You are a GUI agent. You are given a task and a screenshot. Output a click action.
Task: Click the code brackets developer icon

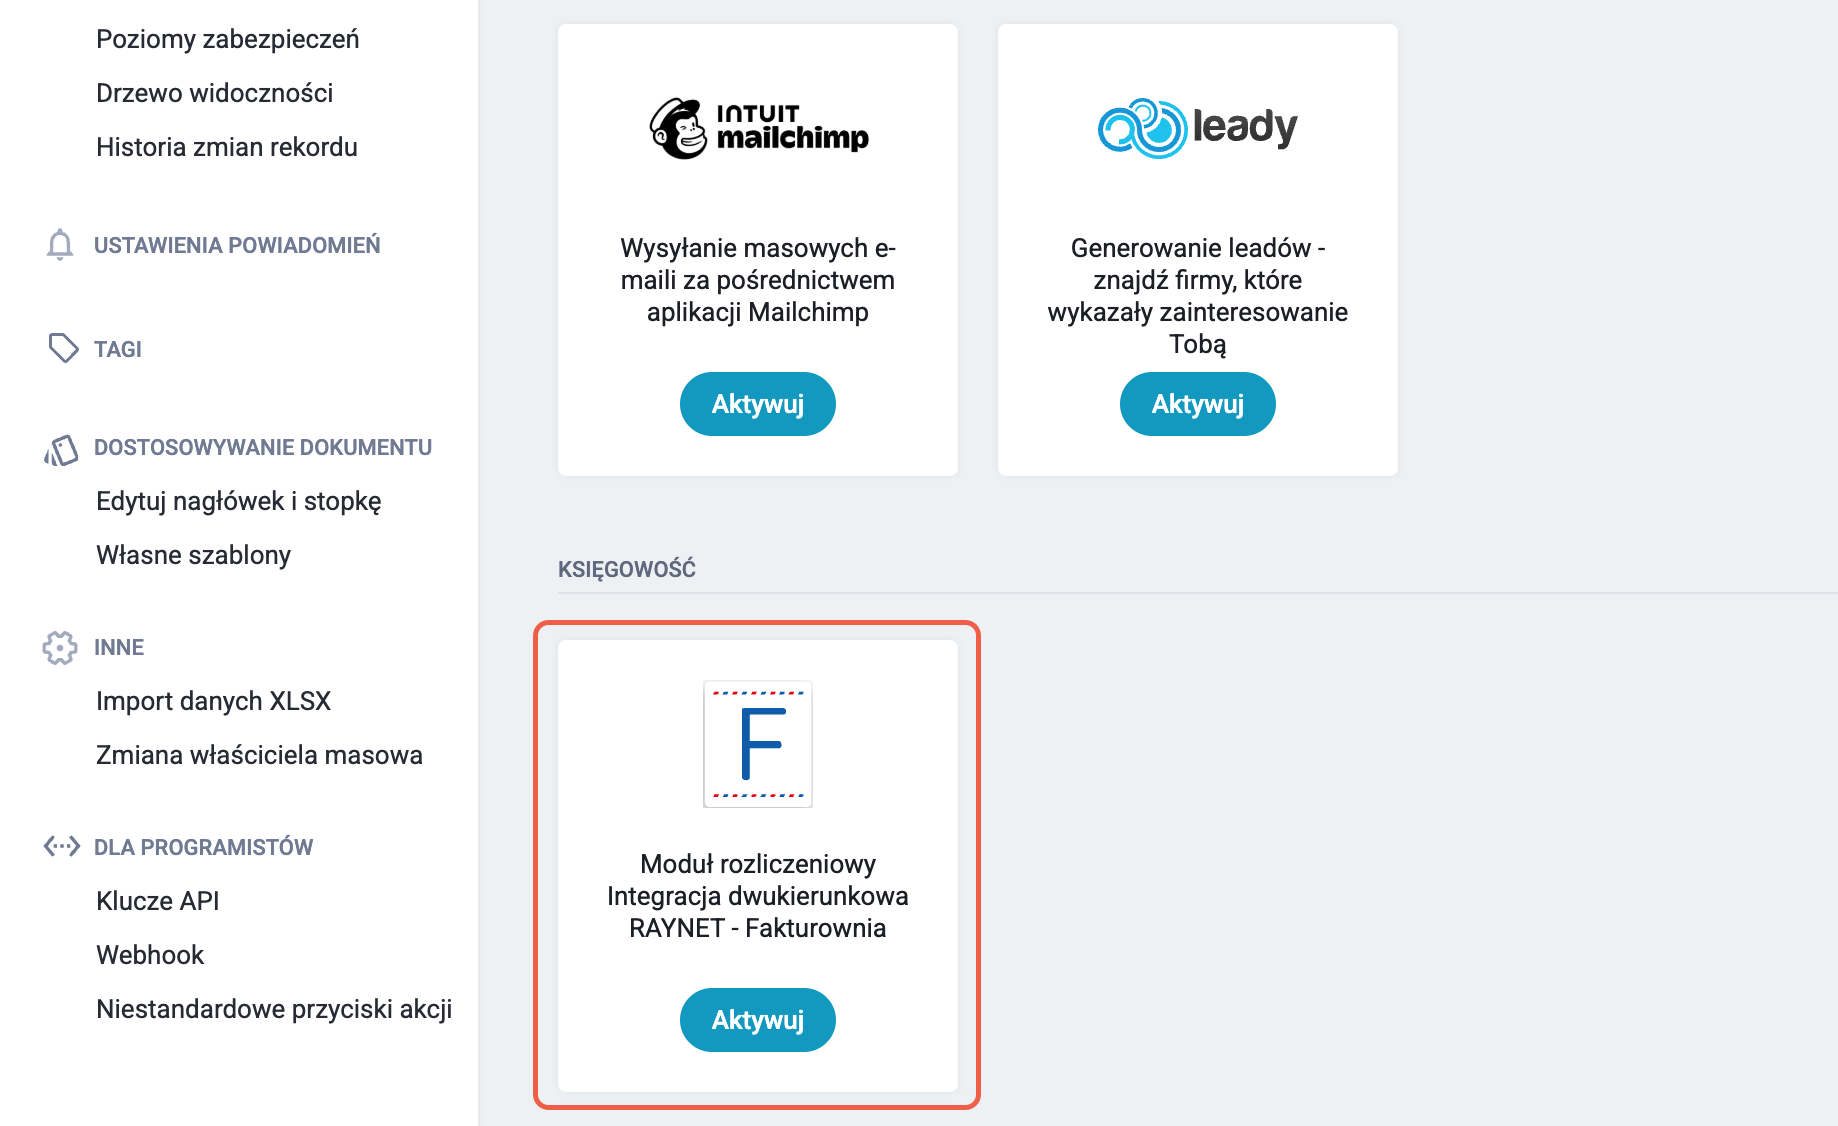61,846
